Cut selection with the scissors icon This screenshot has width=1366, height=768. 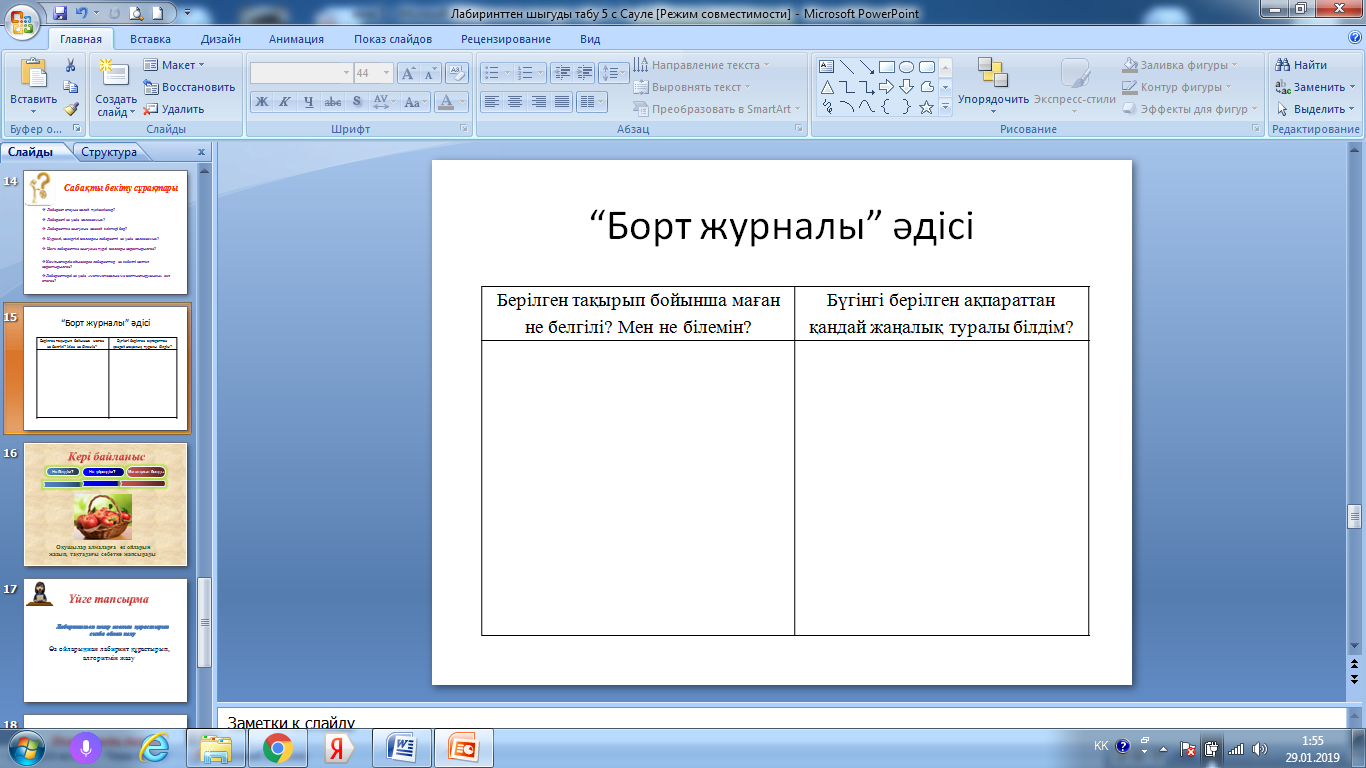[71, 65]
